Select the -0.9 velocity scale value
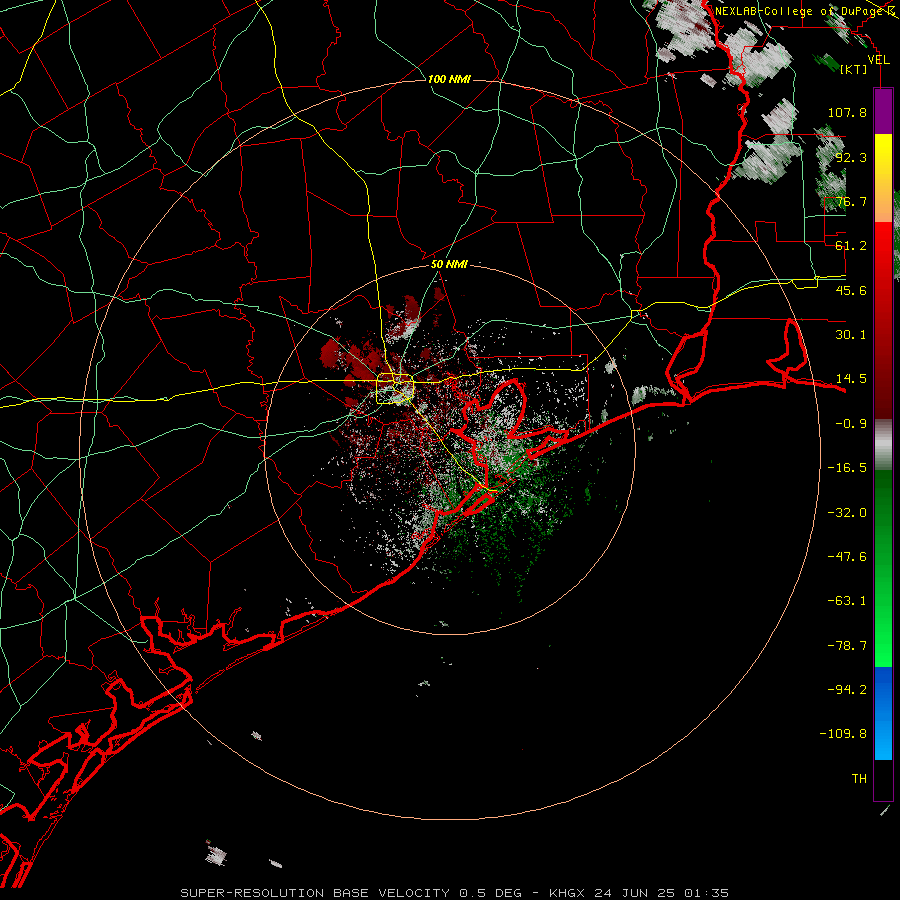Image resolution: width=900 pixels, height=900 pixels. pos(851,424)
